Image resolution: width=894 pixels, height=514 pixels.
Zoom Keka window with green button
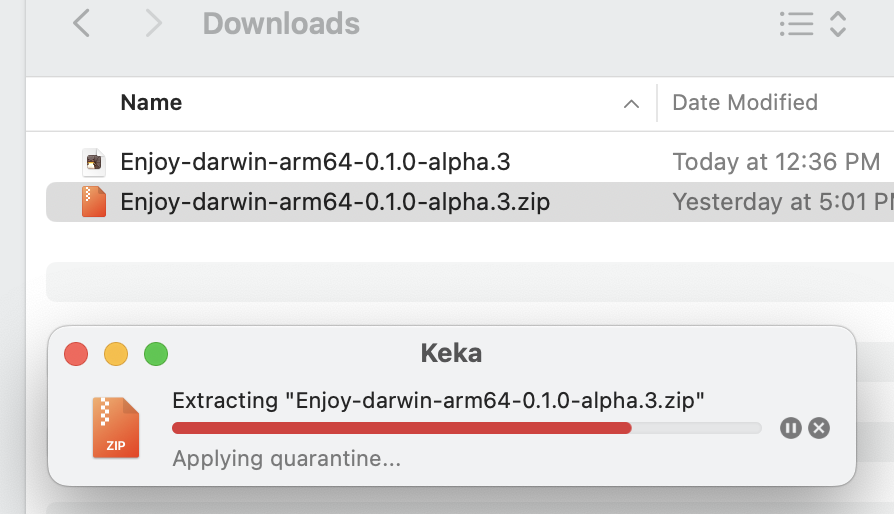[x=156, y=354]
